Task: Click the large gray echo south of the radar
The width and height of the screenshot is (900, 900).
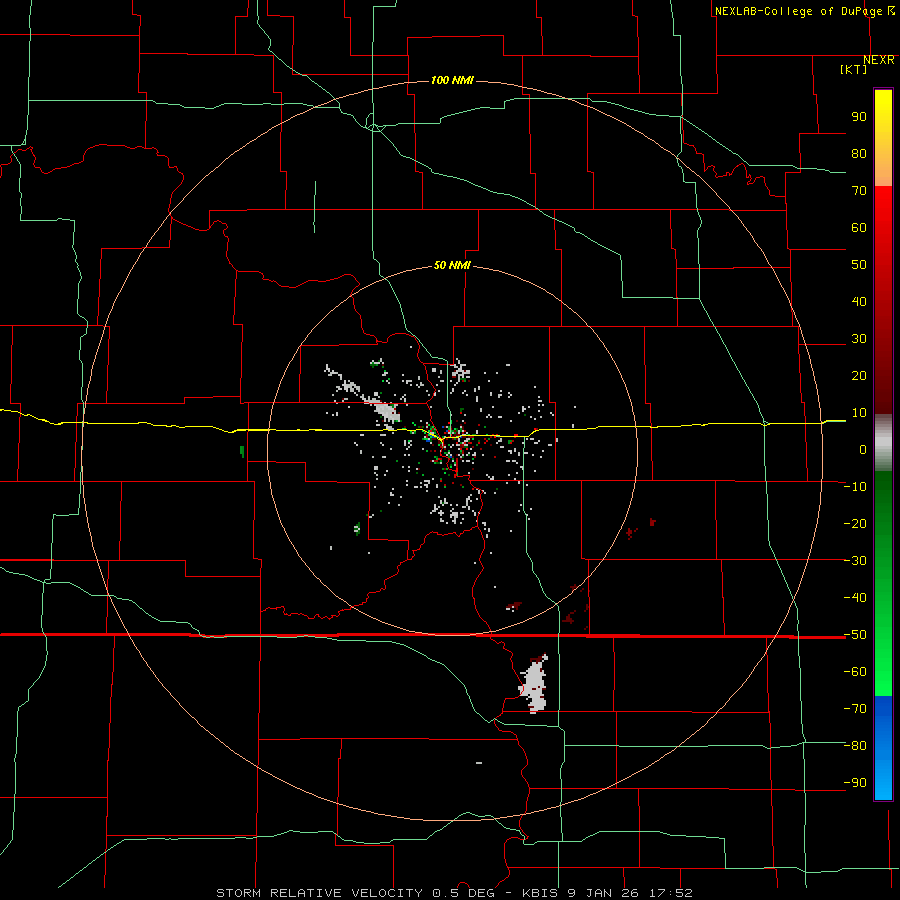Action: pyautogui.click(x=534, y=685)
